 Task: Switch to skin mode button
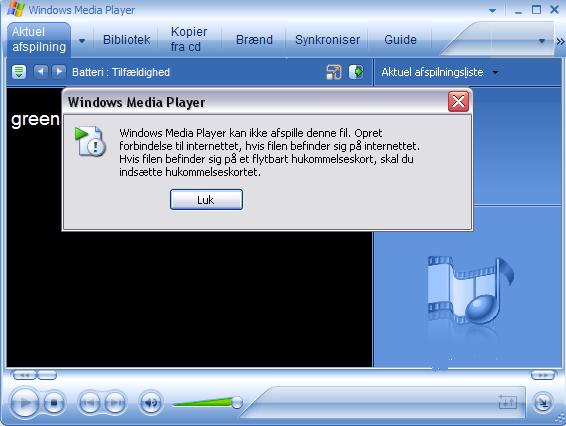pyautogui.click(x=543, y=403)
